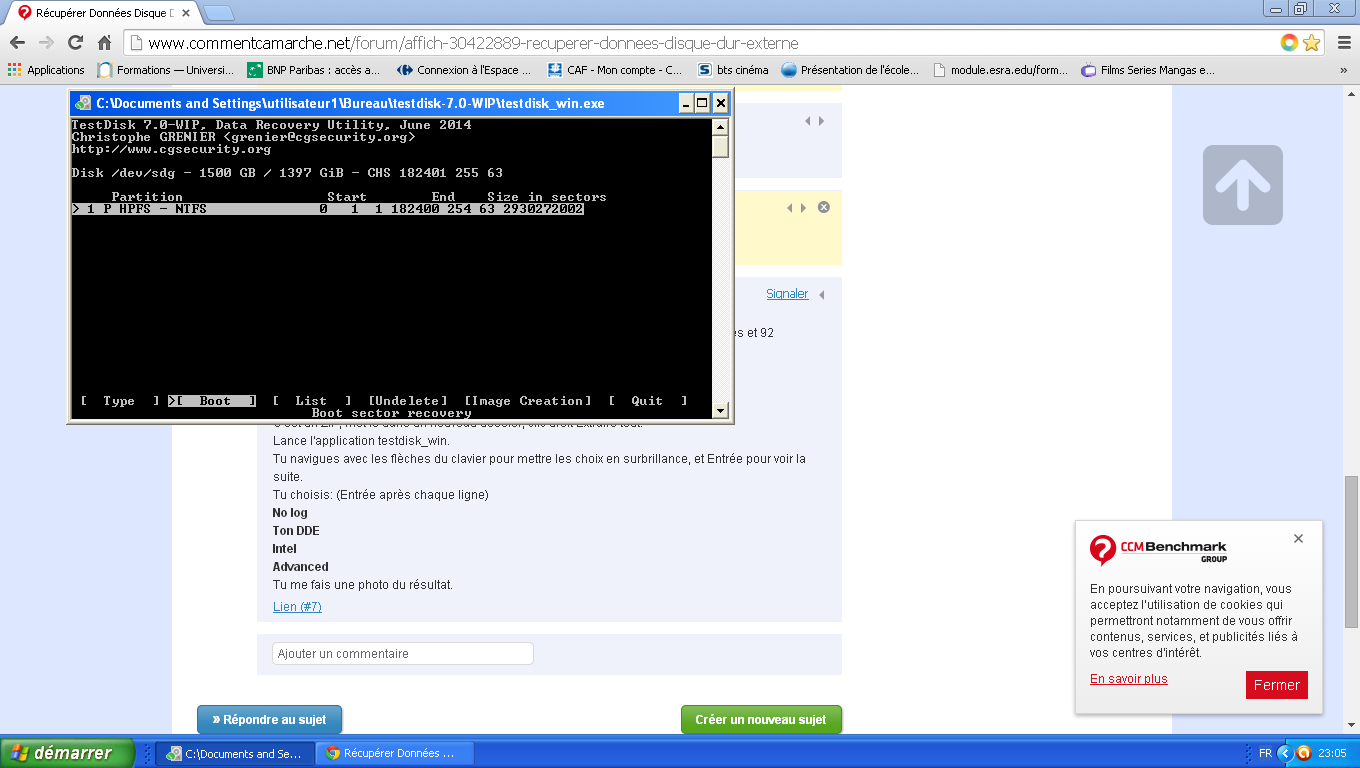Click the List option in TestDisk
This screenshot has height=768, width=1360.
(311, 401)
